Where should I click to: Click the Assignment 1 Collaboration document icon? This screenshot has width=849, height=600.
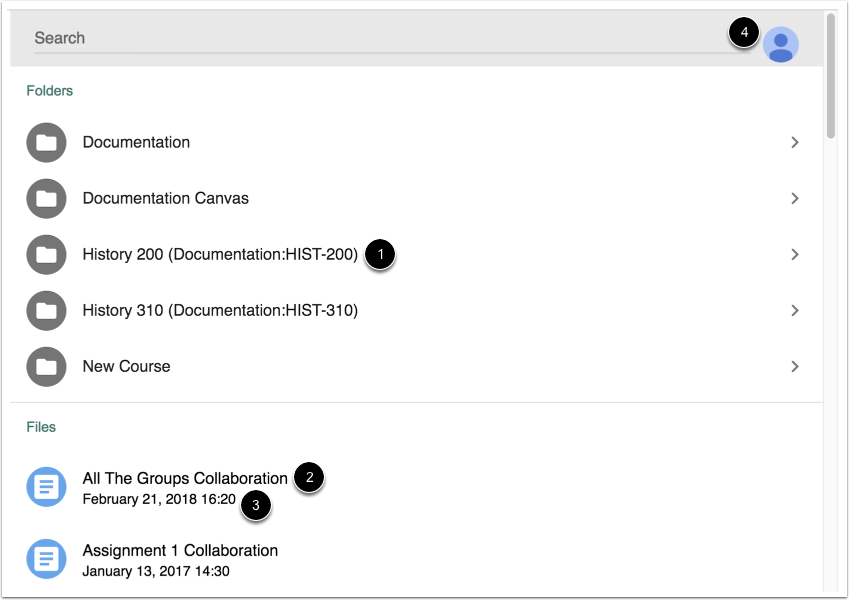click(x=46, y=559)
